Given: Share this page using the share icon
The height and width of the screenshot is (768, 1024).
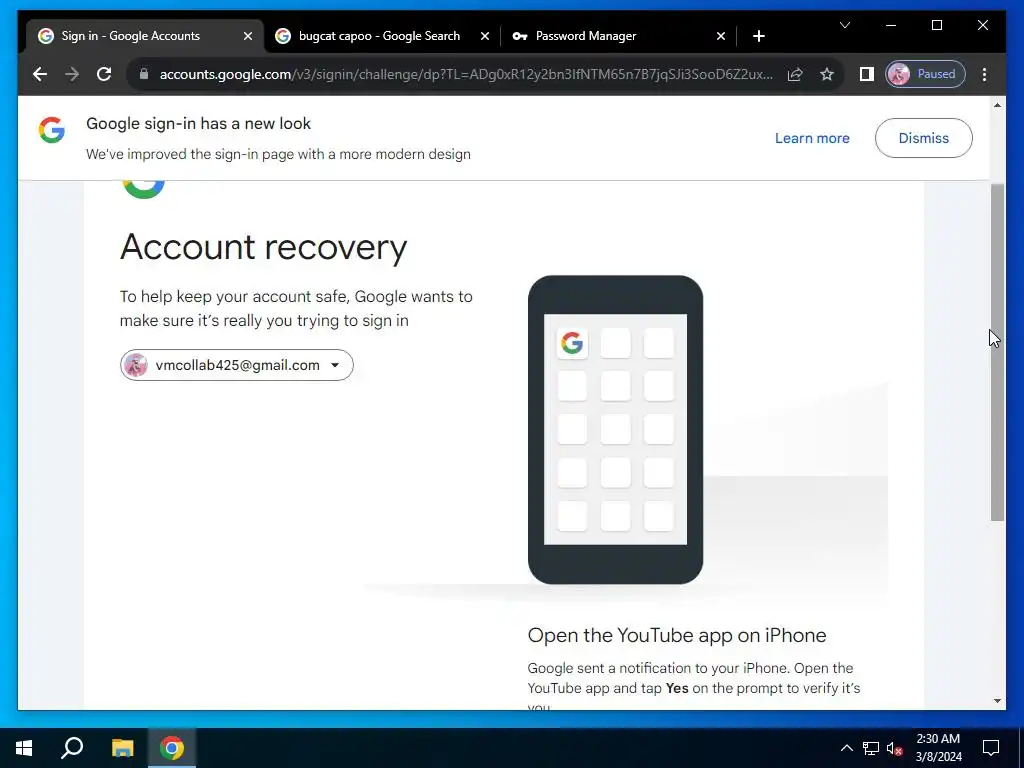Looking at the screenshot, I should (795, 74).
